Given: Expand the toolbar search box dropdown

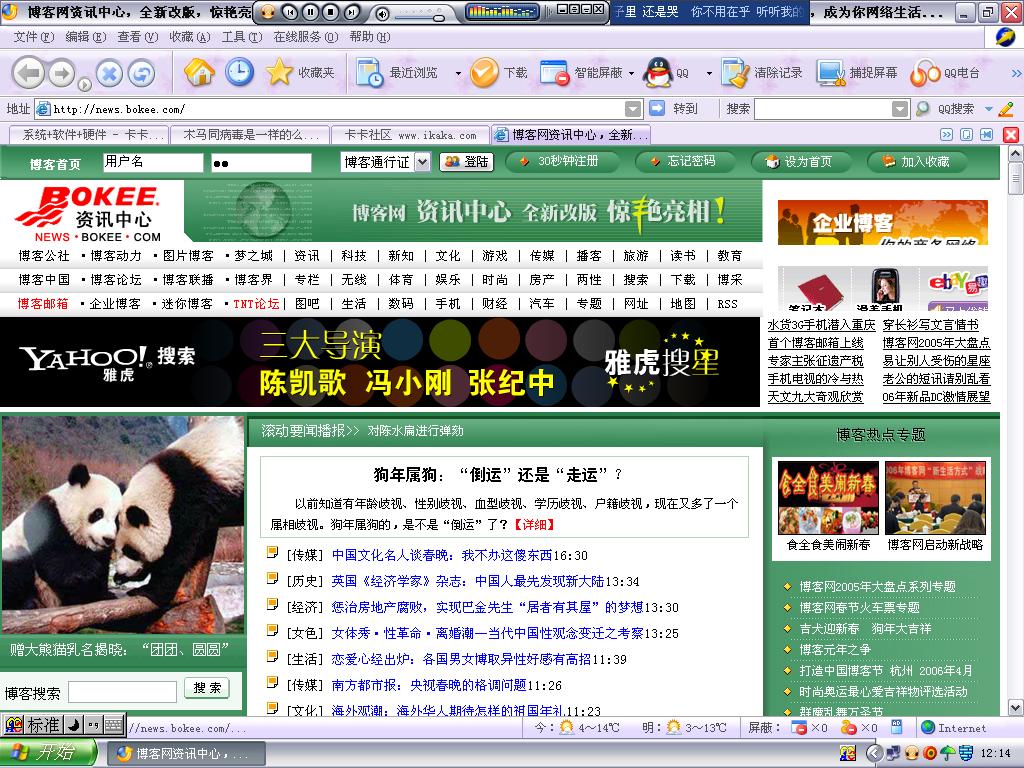Looking at the screenshot, I should pos(897,109).
